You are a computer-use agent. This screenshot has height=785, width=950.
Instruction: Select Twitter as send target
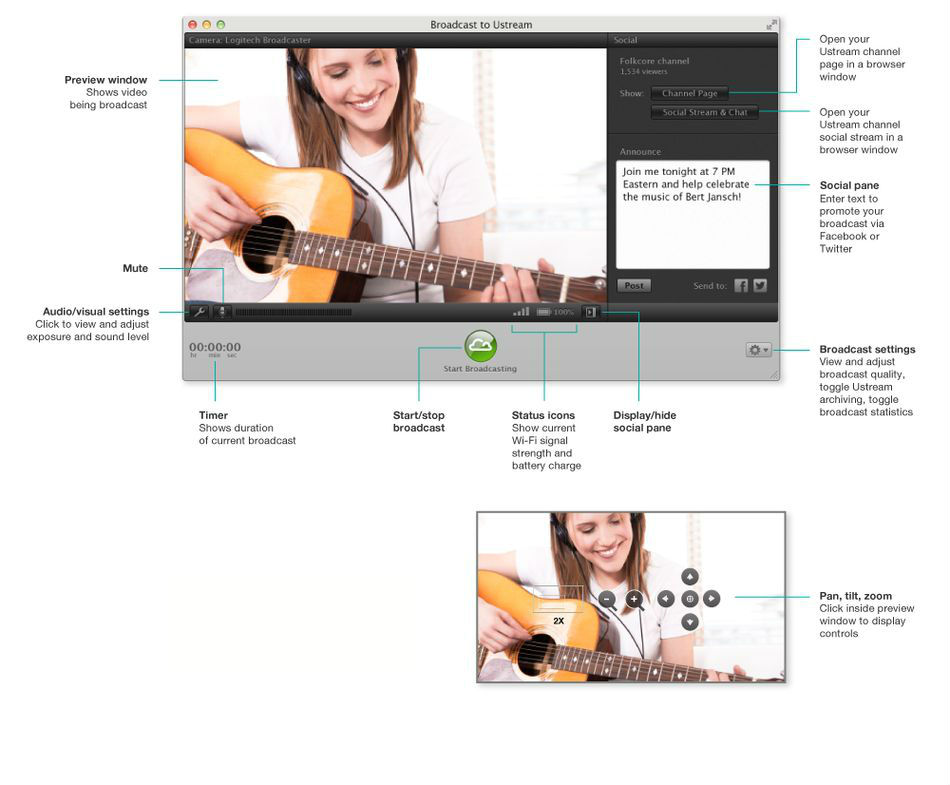760,285
